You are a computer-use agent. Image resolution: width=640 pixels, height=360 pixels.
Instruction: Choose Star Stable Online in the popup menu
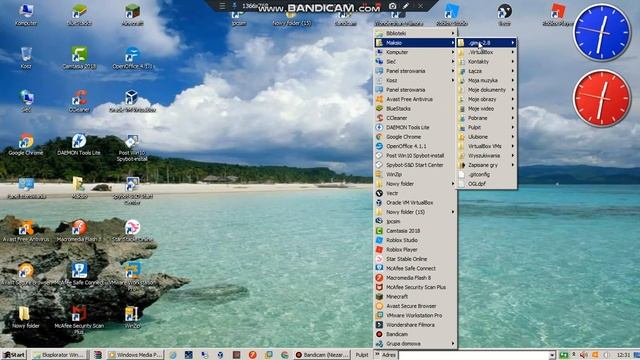415,259
